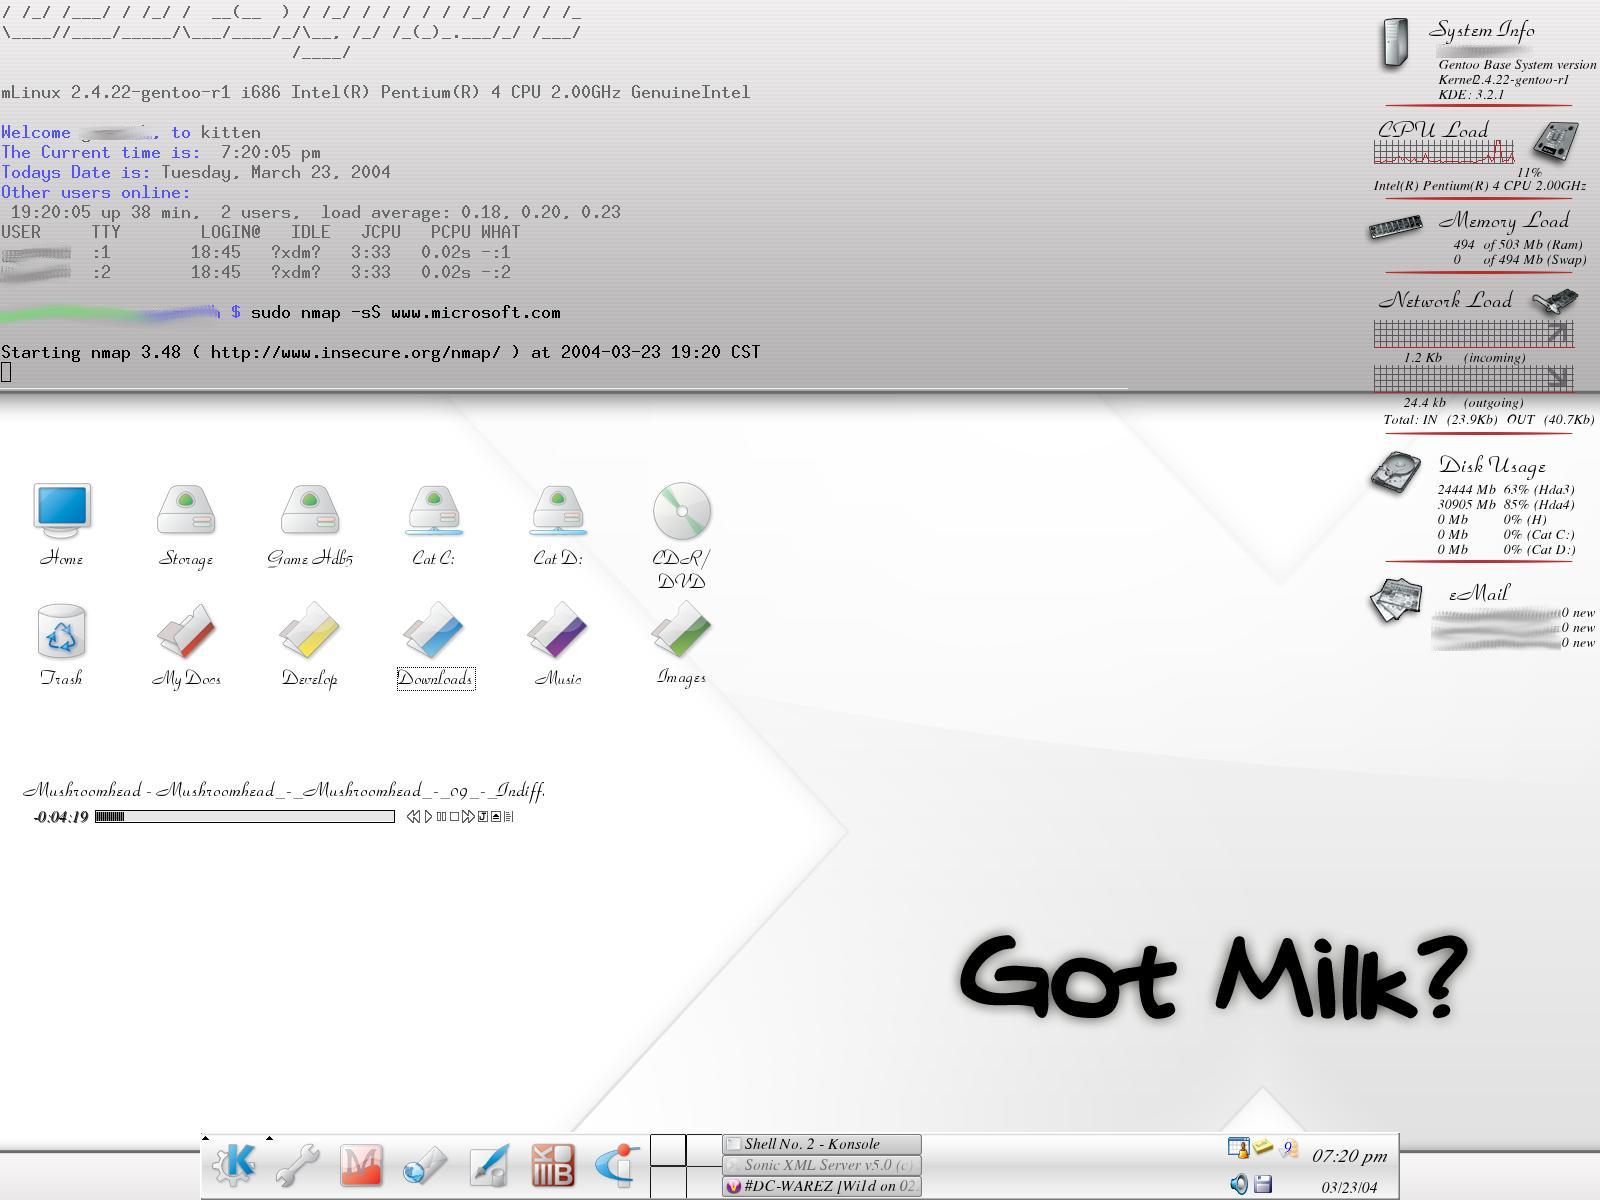Click the insecure.org nmap URL in terminal
Screen dimensions: 1600x1200
[355, 352]
